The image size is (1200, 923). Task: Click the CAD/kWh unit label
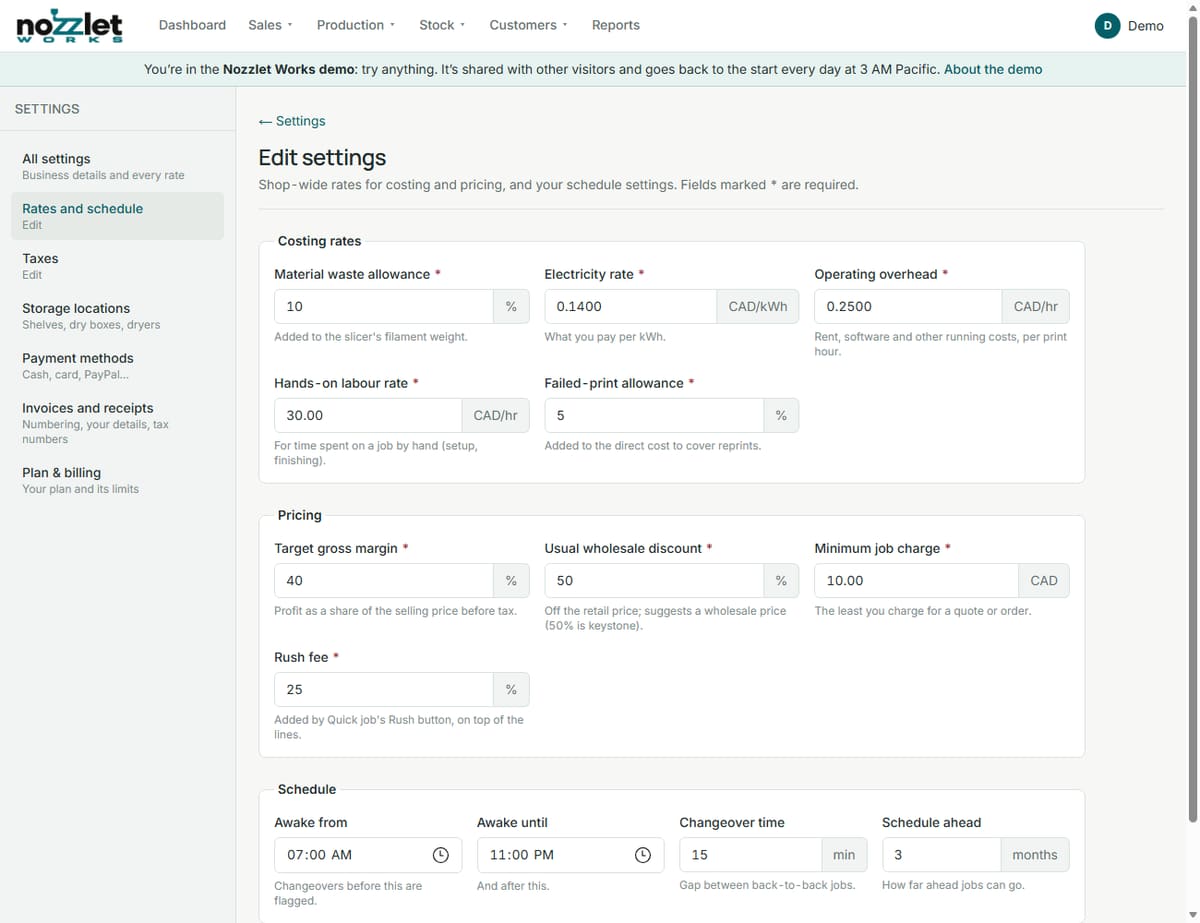click(758, 306)
